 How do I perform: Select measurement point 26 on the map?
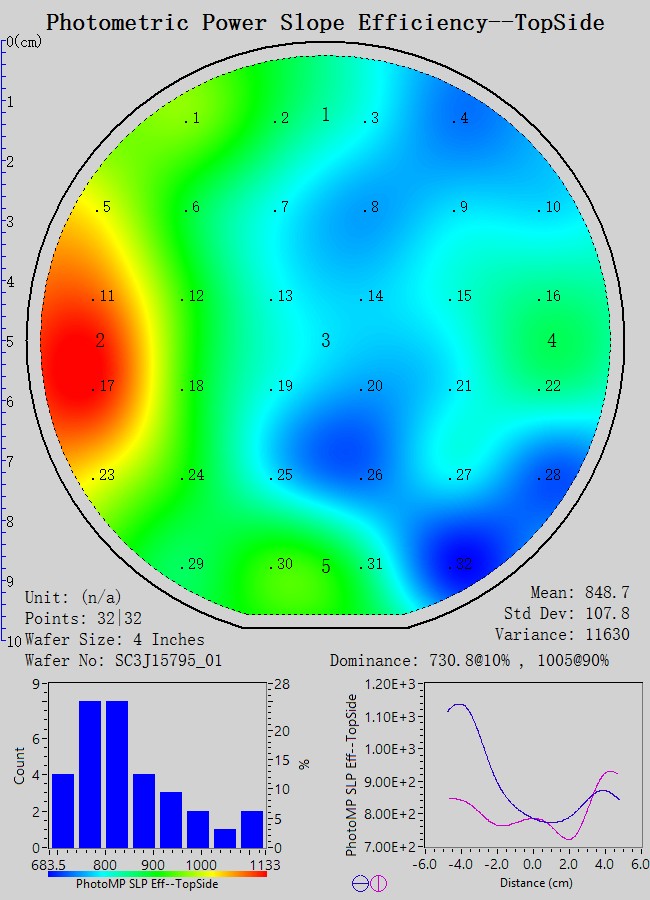pyautogui.click(x=371, y=475)
